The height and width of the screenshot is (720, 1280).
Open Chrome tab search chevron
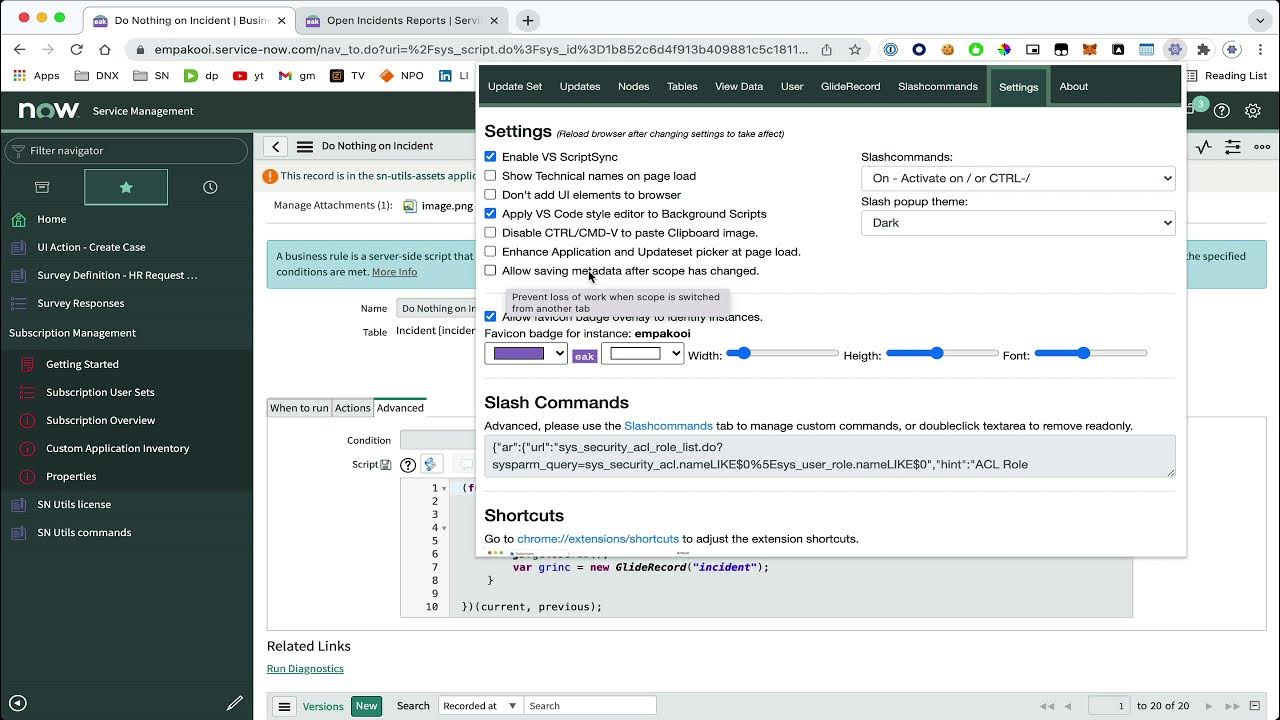1259,20
